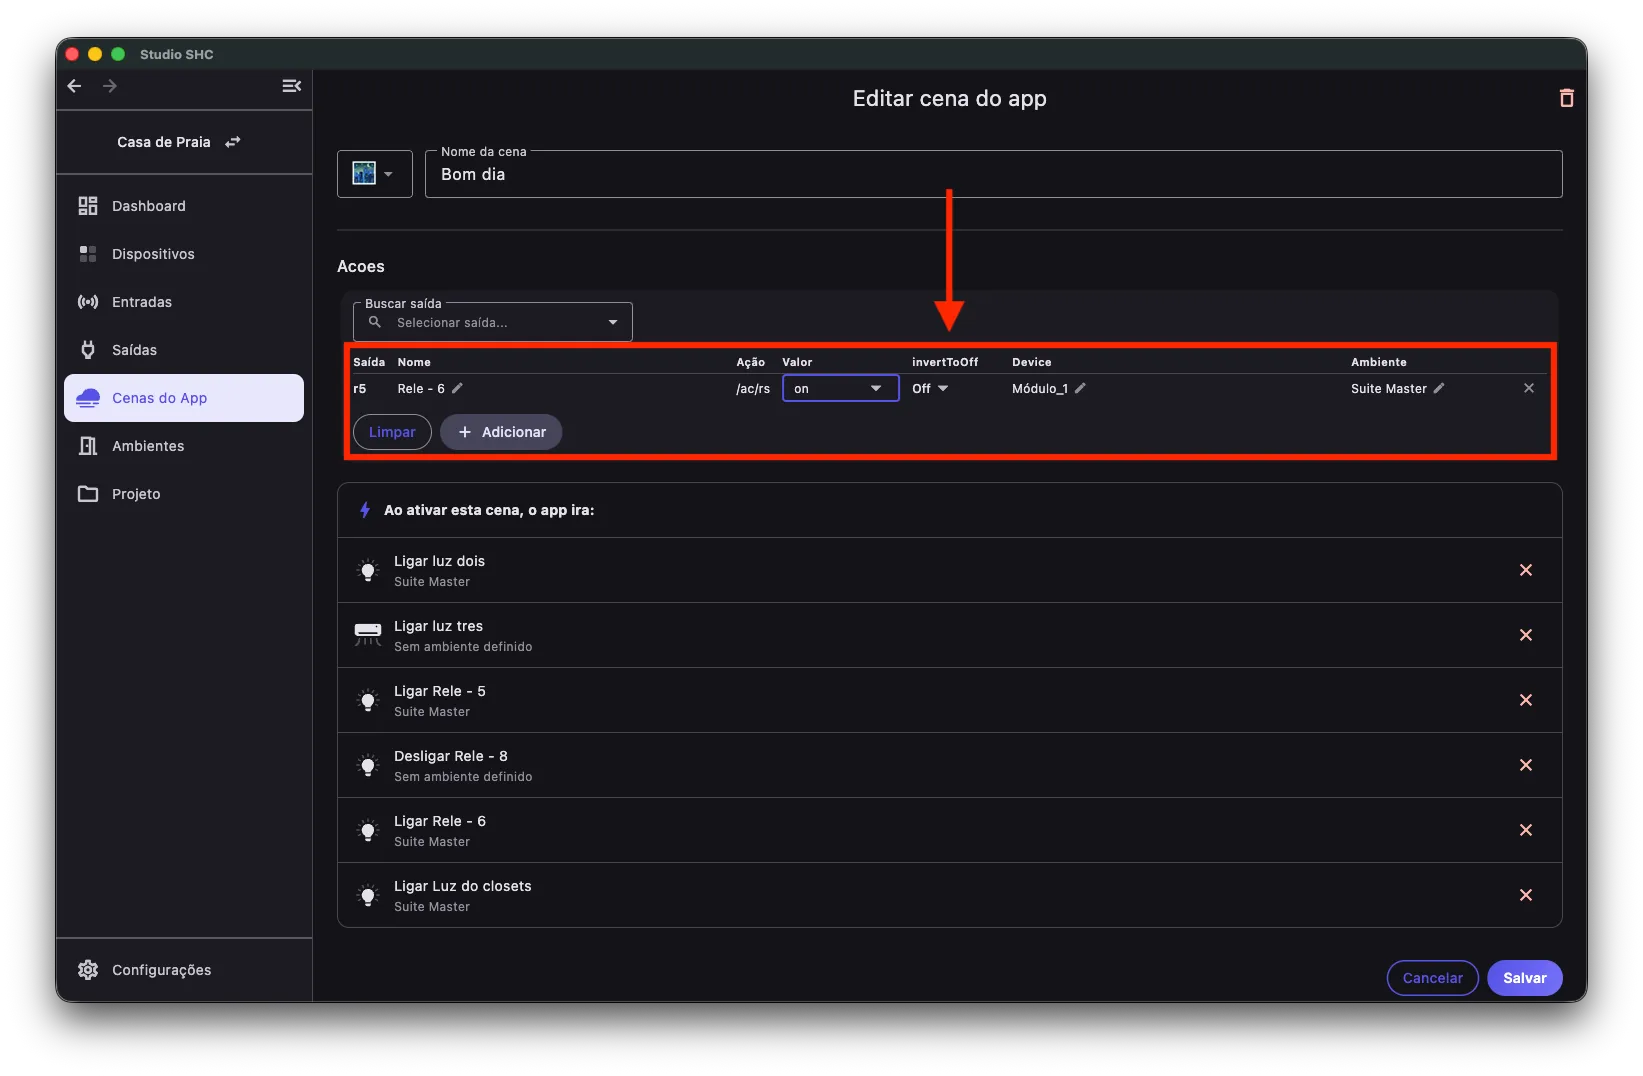Screen dimensions: 1643x1076
Task: Open Projeto section
Action: pyautogui.click(x=184, y=494)
